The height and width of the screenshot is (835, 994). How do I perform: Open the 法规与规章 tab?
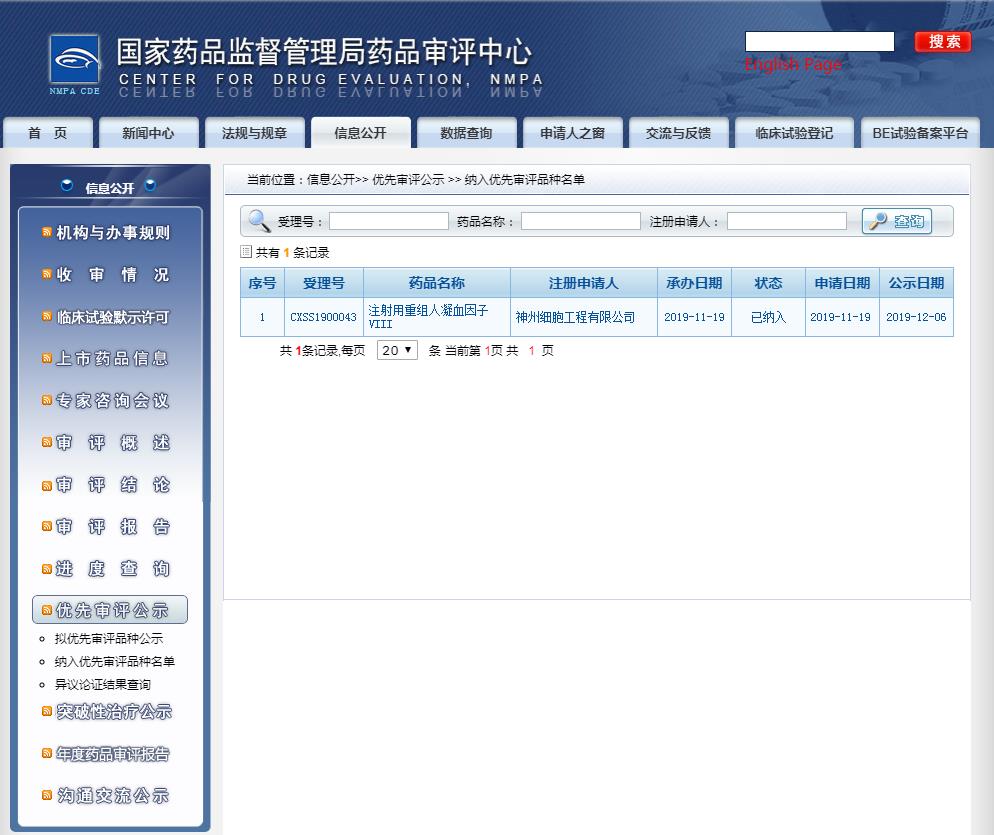[x=254, y=133]
